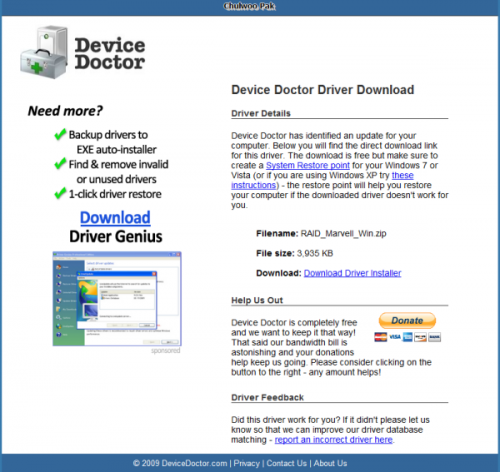Open the About Us footer link

click(330, 463)
